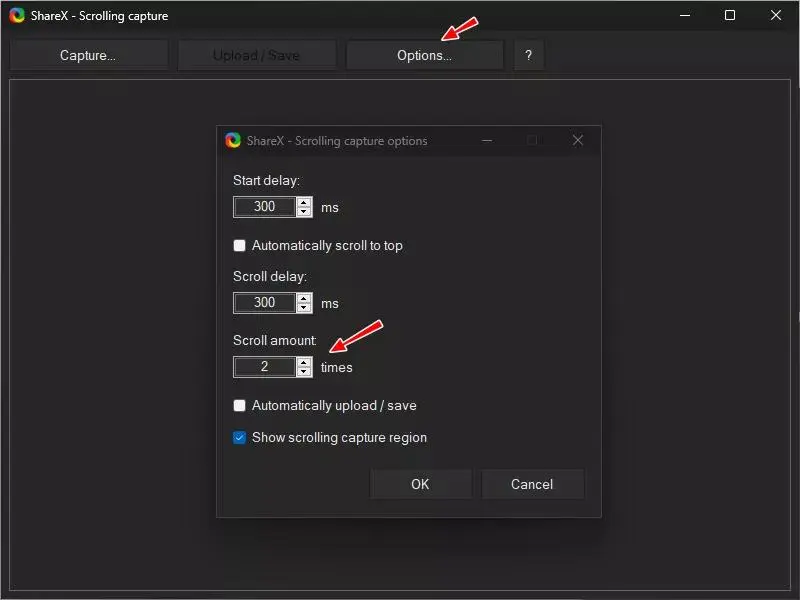Click the 'ms' label beside Start delay
This screenshot has width=800, height=600.
(x=330, y=208)
